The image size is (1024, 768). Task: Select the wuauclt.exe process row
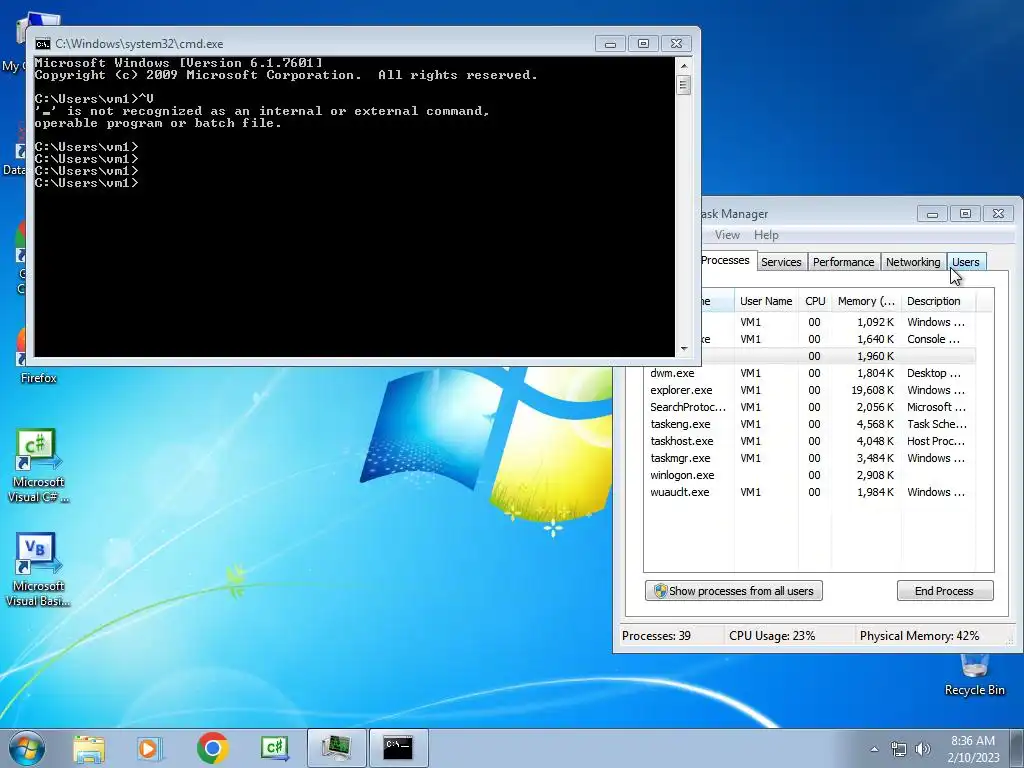810,492
